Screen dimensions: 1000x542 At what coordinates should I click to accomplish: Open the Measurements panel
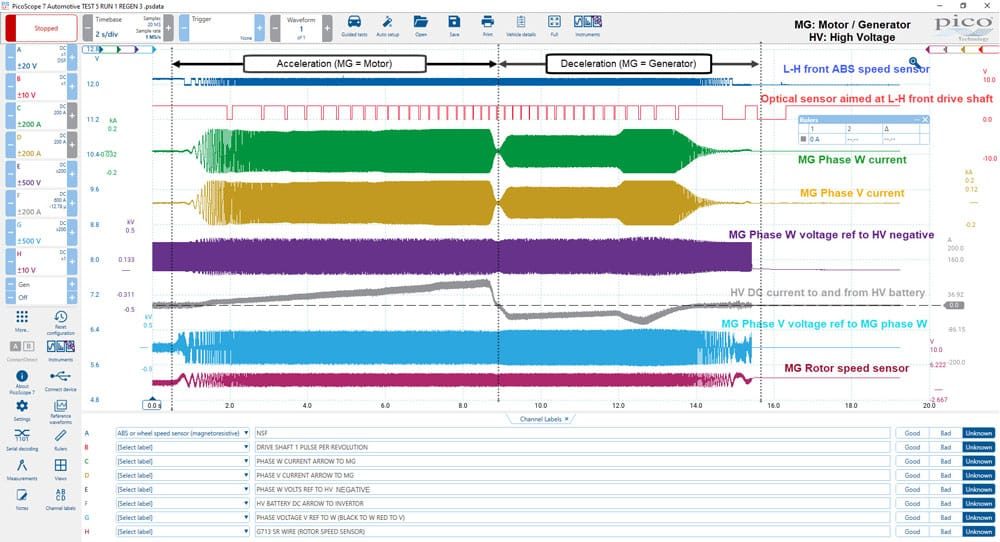(22, 469)
